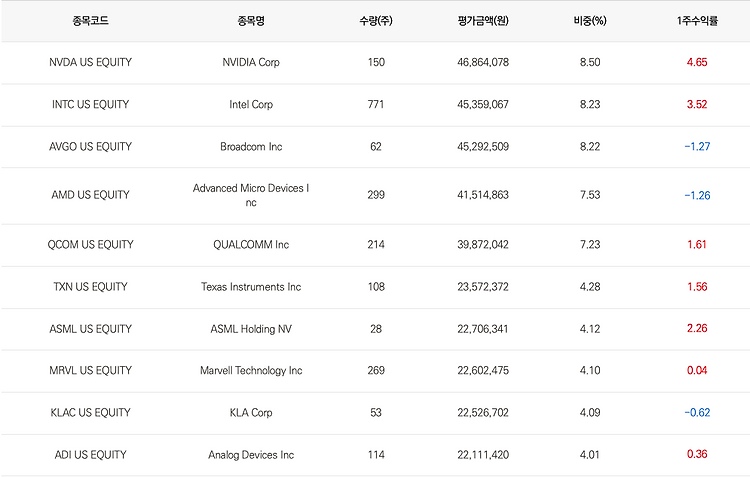Click the value 46,864,078
The width and height of the screenshot is (750, 477).
click(483, 62)
